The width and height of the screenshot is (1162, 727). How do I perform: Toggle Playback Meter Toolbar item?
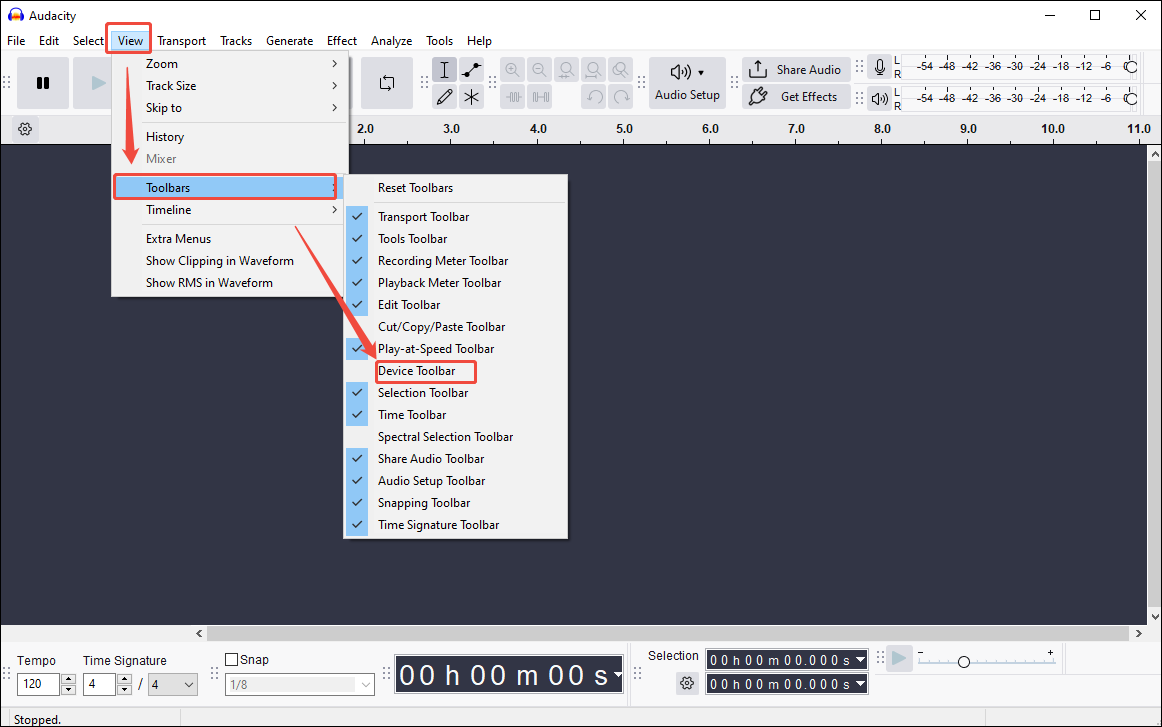click(x=456, y=282)
